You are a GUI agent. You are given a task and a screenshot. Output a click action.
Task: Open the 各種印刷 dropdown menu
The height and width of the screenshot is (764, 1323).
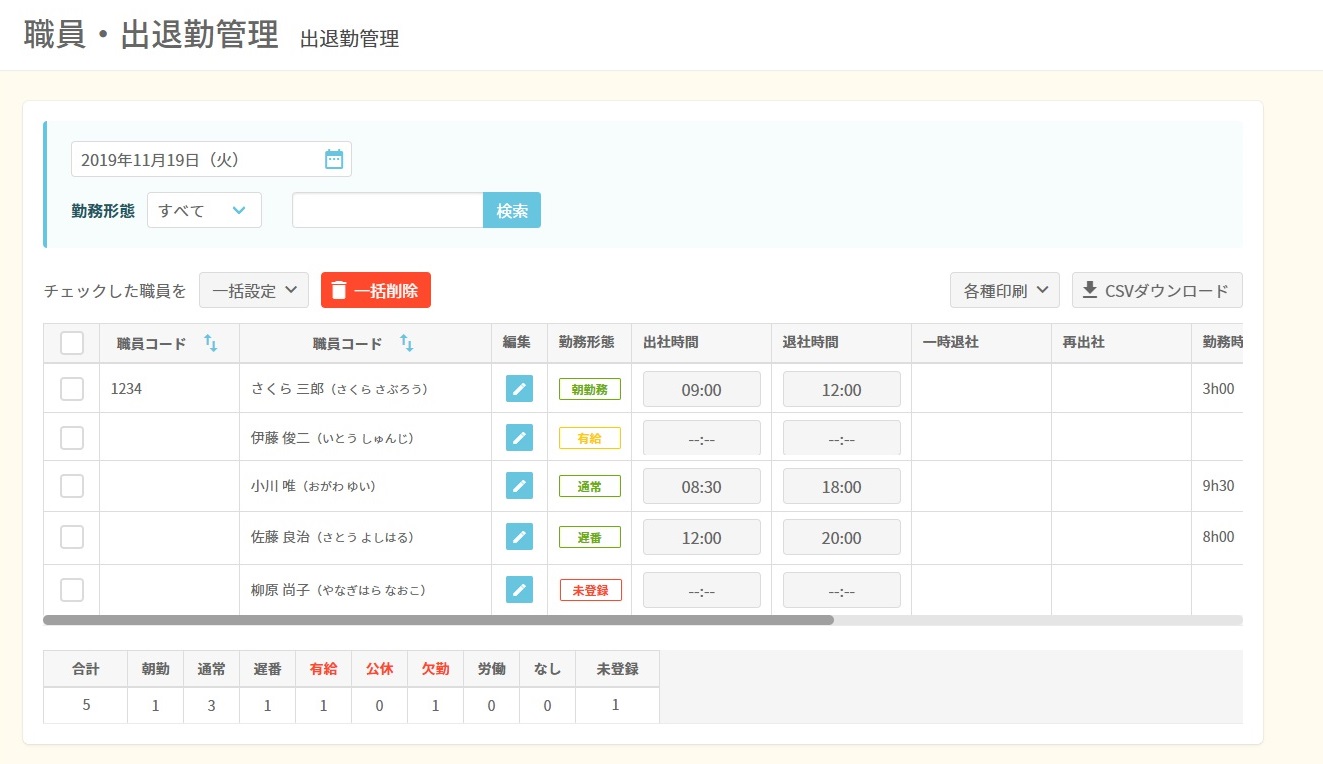click(x=1005, y=290)
